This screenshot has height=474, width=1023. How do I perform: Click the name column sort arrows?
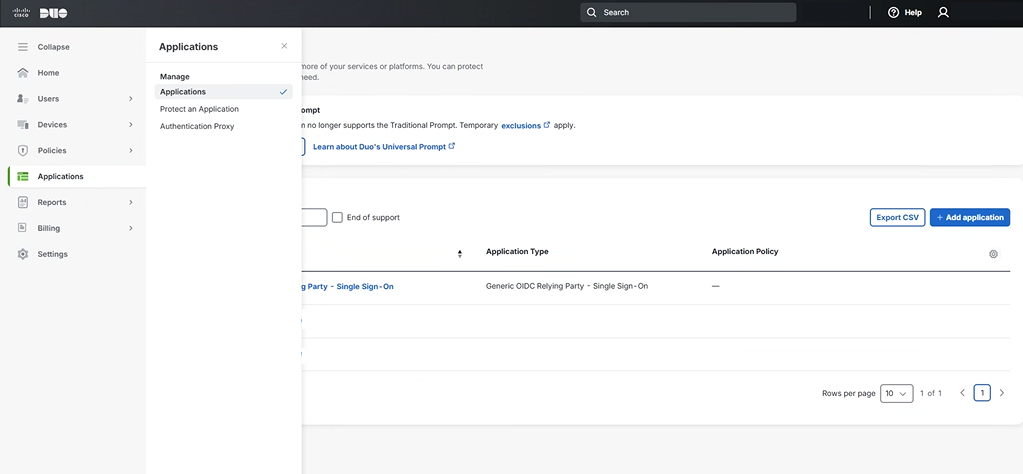(x=460, y=254)
